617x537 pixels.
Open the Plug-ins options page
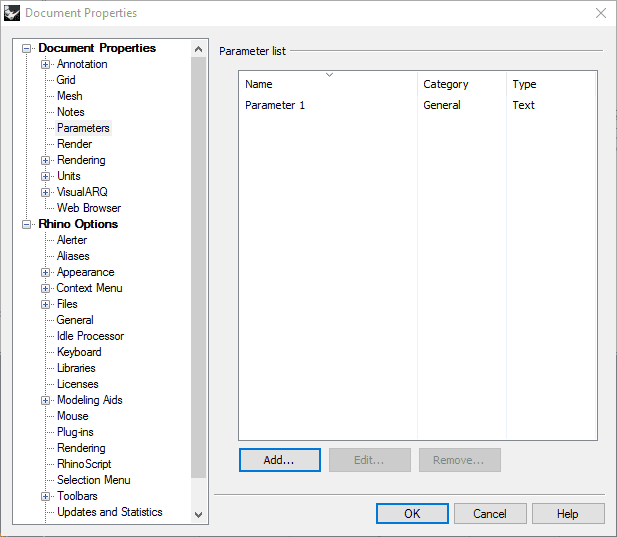pyautogui.click(x=75, y=432)
